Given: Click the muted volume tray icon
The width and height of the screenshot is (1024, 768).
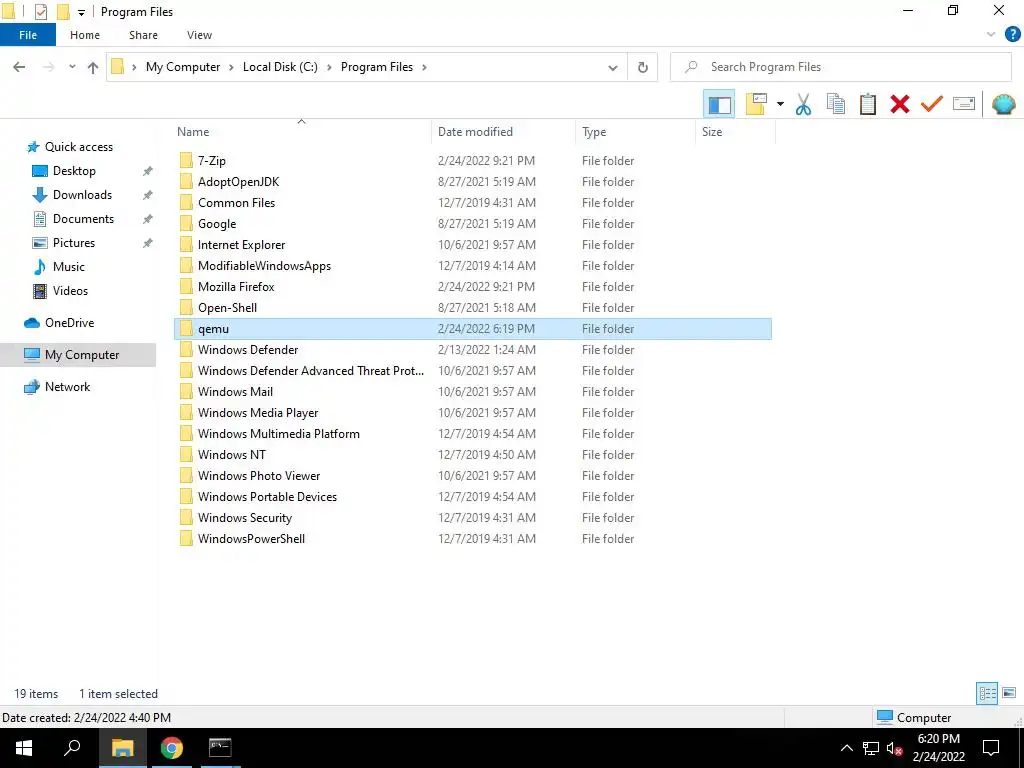Looking at the screenshot, I should point(895,748).
